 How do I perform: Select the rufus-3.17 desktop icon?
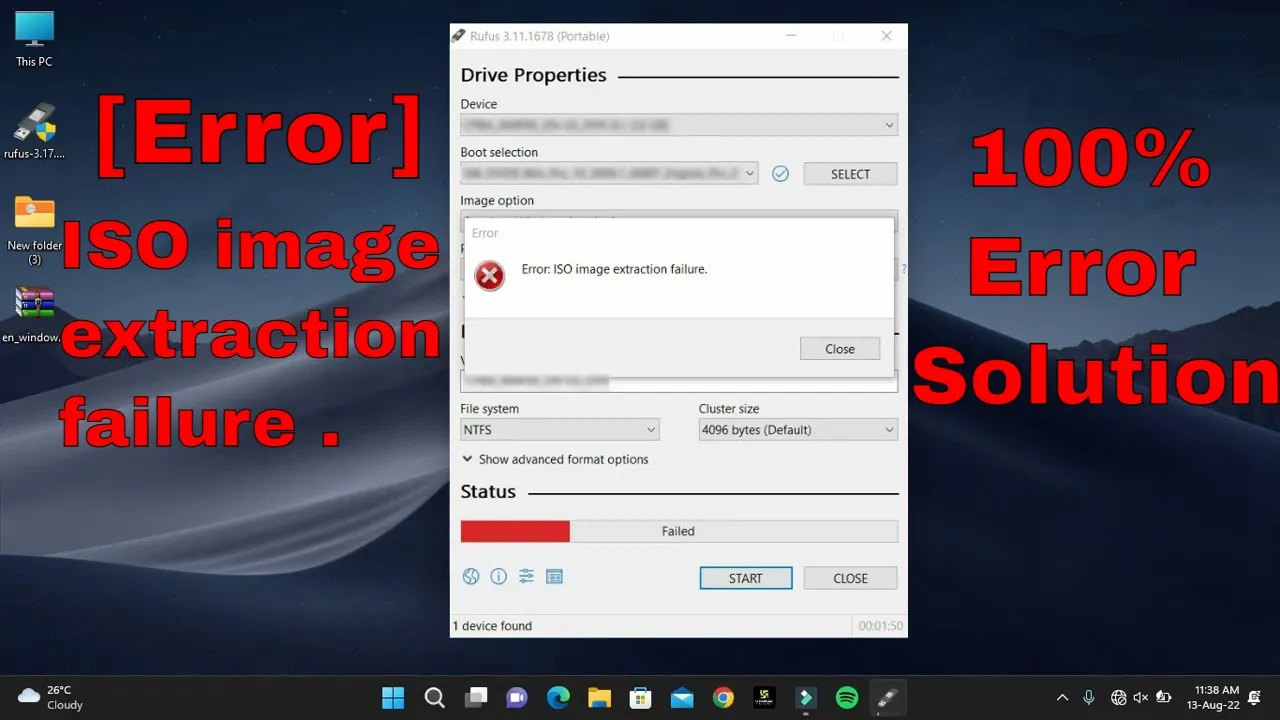click(34, 131)
